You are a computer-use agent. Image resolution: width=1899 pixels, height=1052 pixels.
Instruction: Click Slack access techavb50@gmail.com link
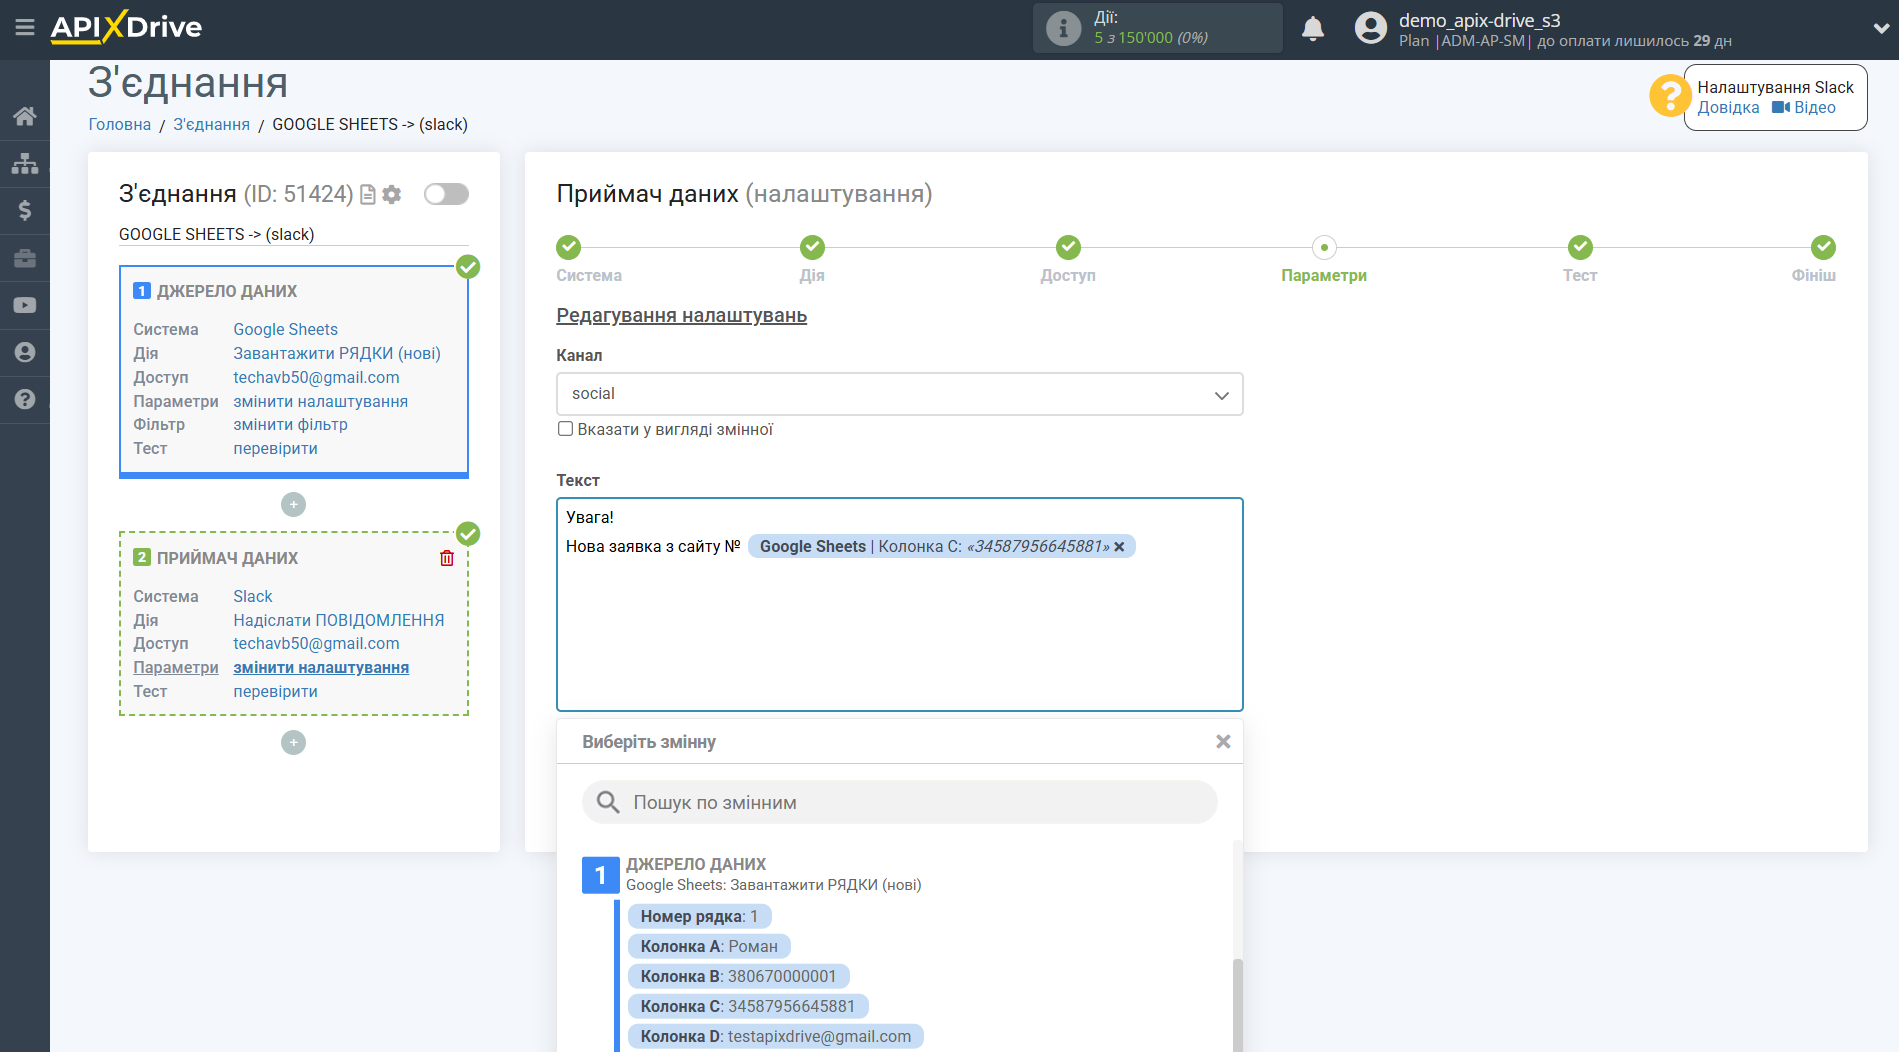point(316,643)
